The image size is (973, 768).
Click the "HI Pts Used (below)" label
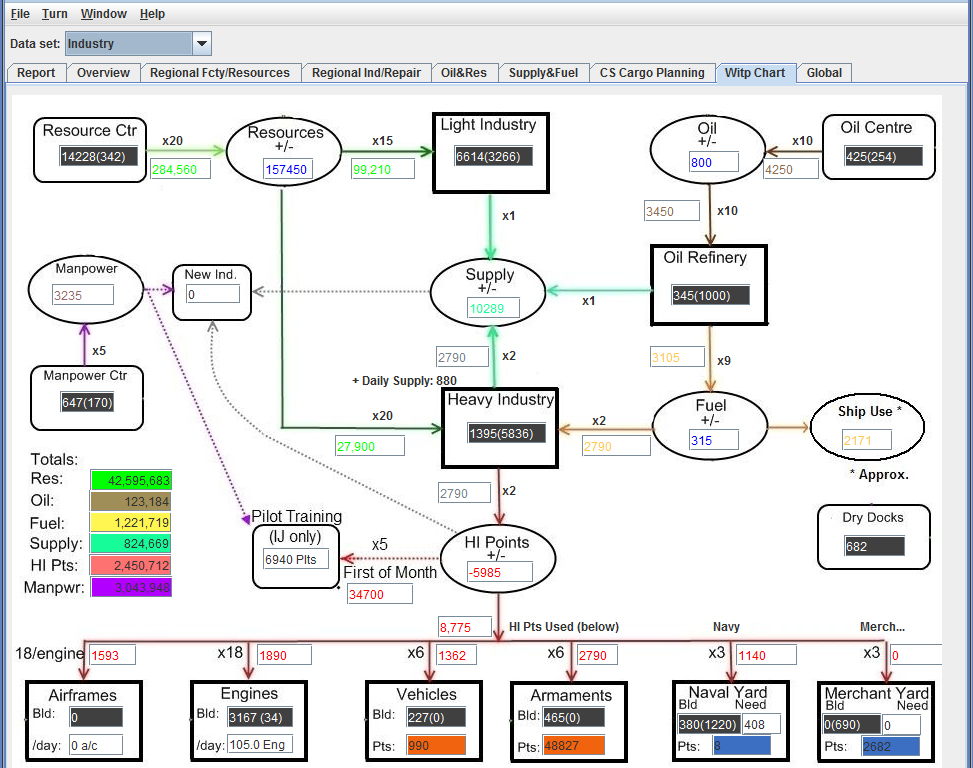[563, 627]
